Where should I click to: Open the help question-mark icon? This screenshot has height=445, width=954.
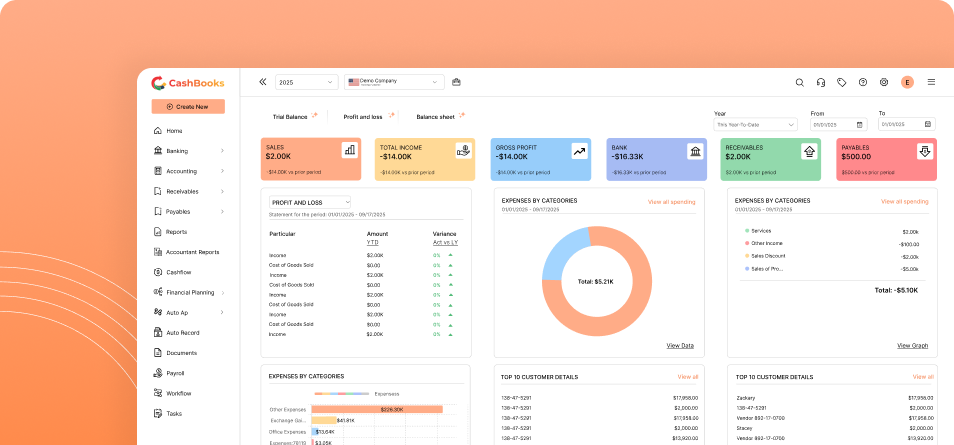863,82
